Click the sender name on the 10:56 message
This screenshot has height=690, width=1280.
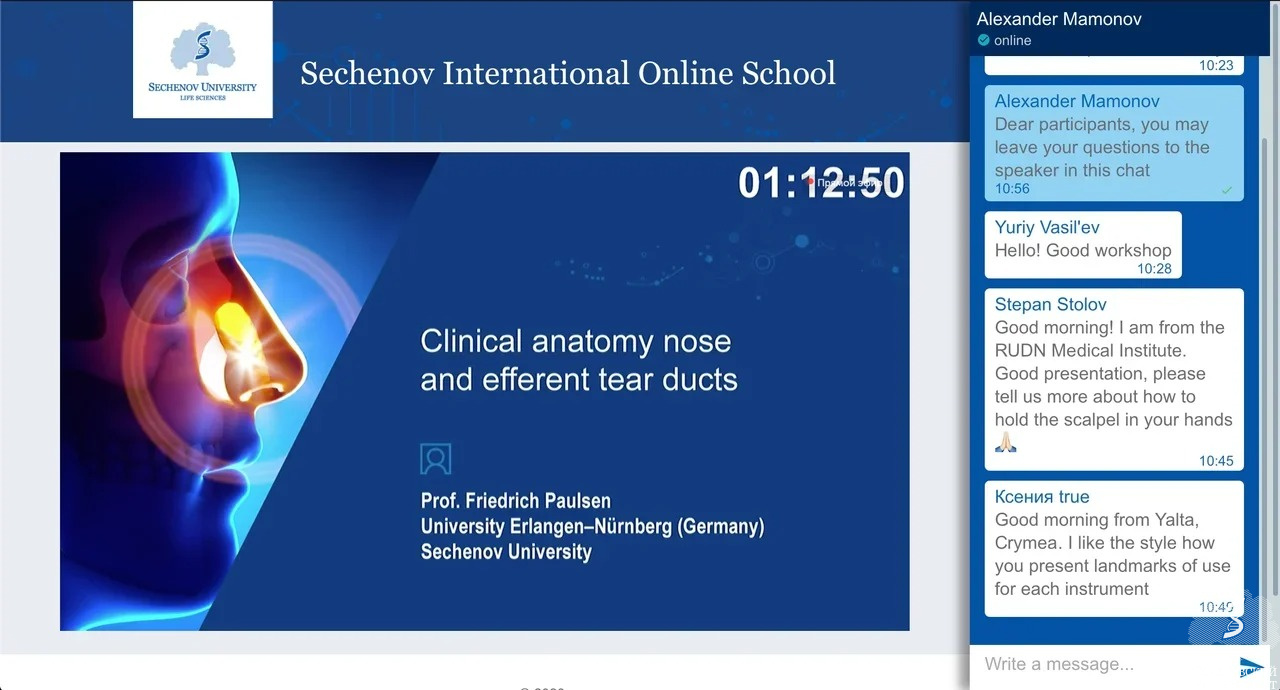[1077, 101]
